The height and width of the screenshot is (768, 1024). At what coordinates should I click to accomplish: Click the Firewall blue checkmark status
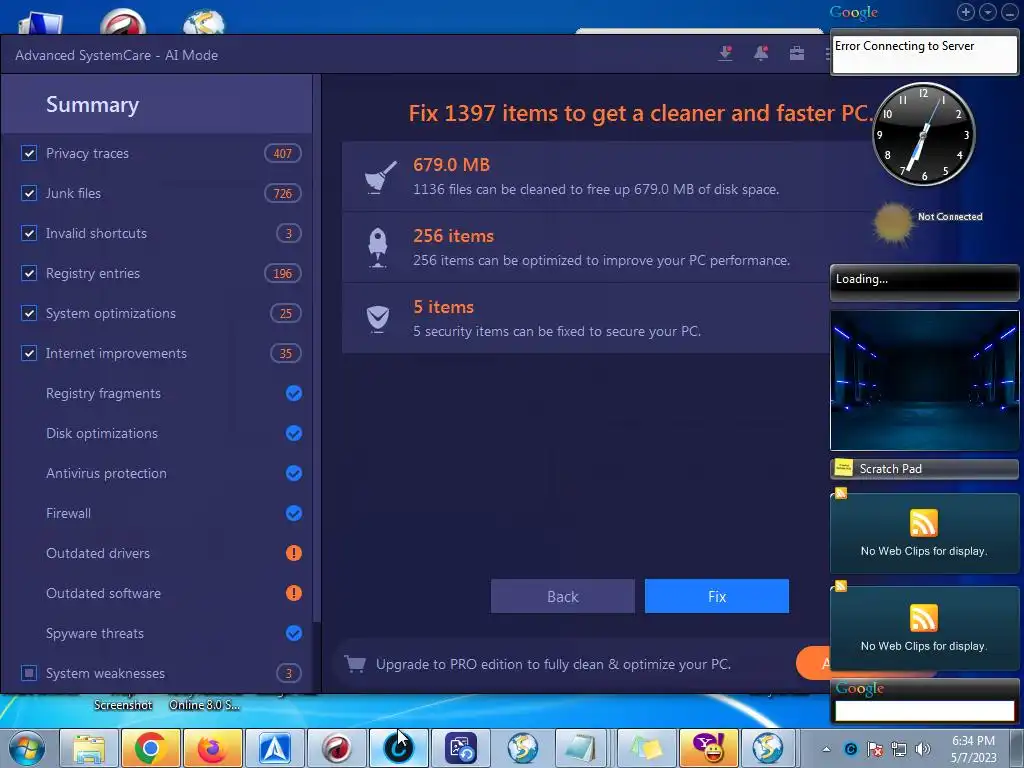point(294,513)
